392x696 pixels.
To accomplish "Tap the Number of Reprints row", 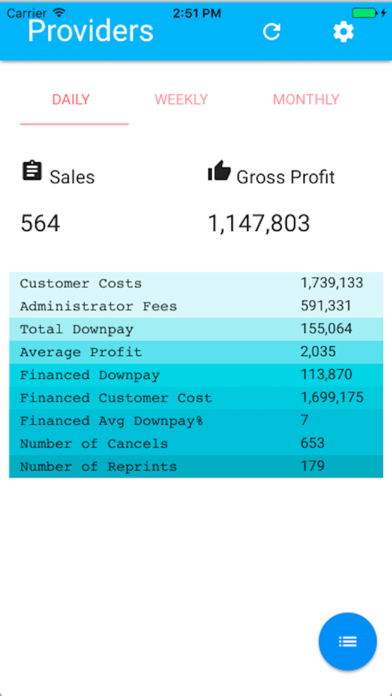I will click(196, 467).
